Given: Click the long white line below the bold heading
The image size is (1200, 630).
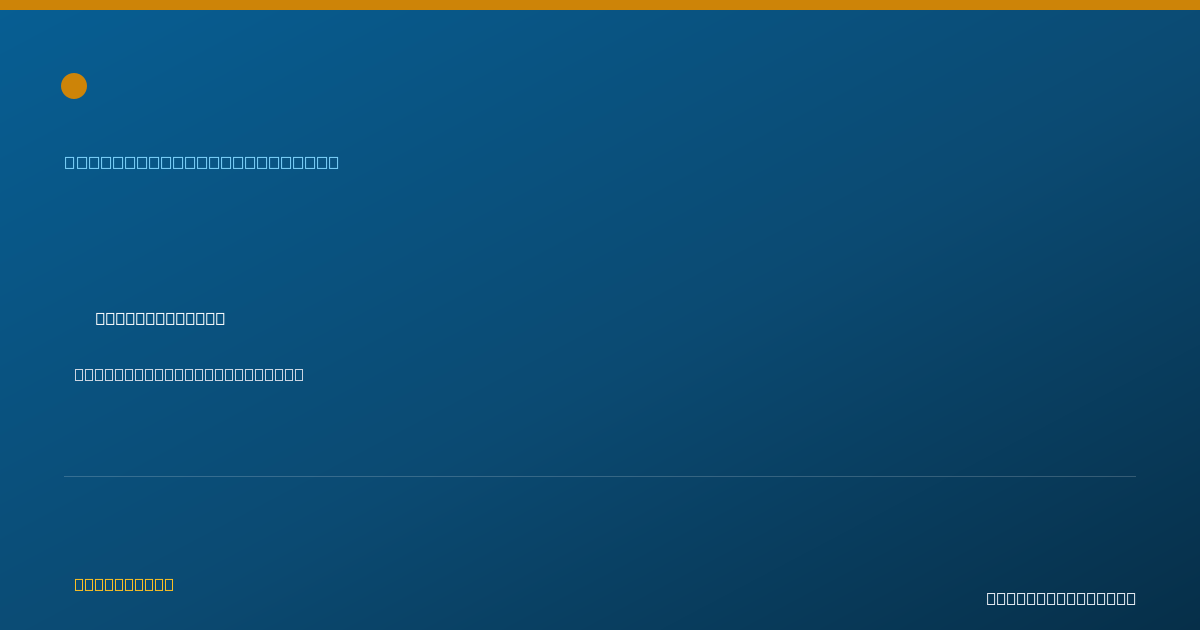Looking at the screenshot, I should (189, 374).
